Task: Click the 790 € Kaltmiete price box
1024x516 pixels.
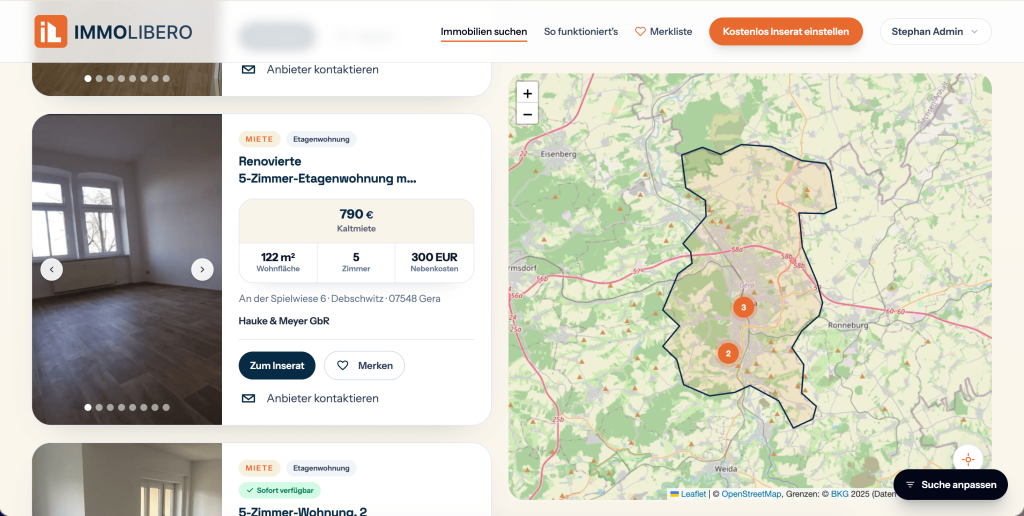Action: pyautogui.click(x=357, y=221)
